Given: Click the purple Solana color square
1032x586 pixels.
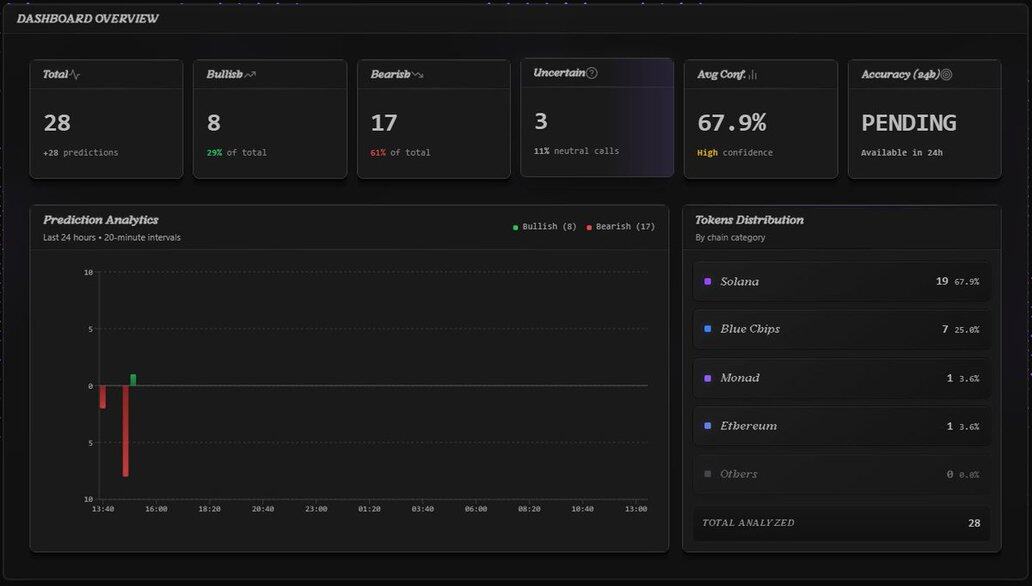Looking at the screenshot, I should pos(708,282).
